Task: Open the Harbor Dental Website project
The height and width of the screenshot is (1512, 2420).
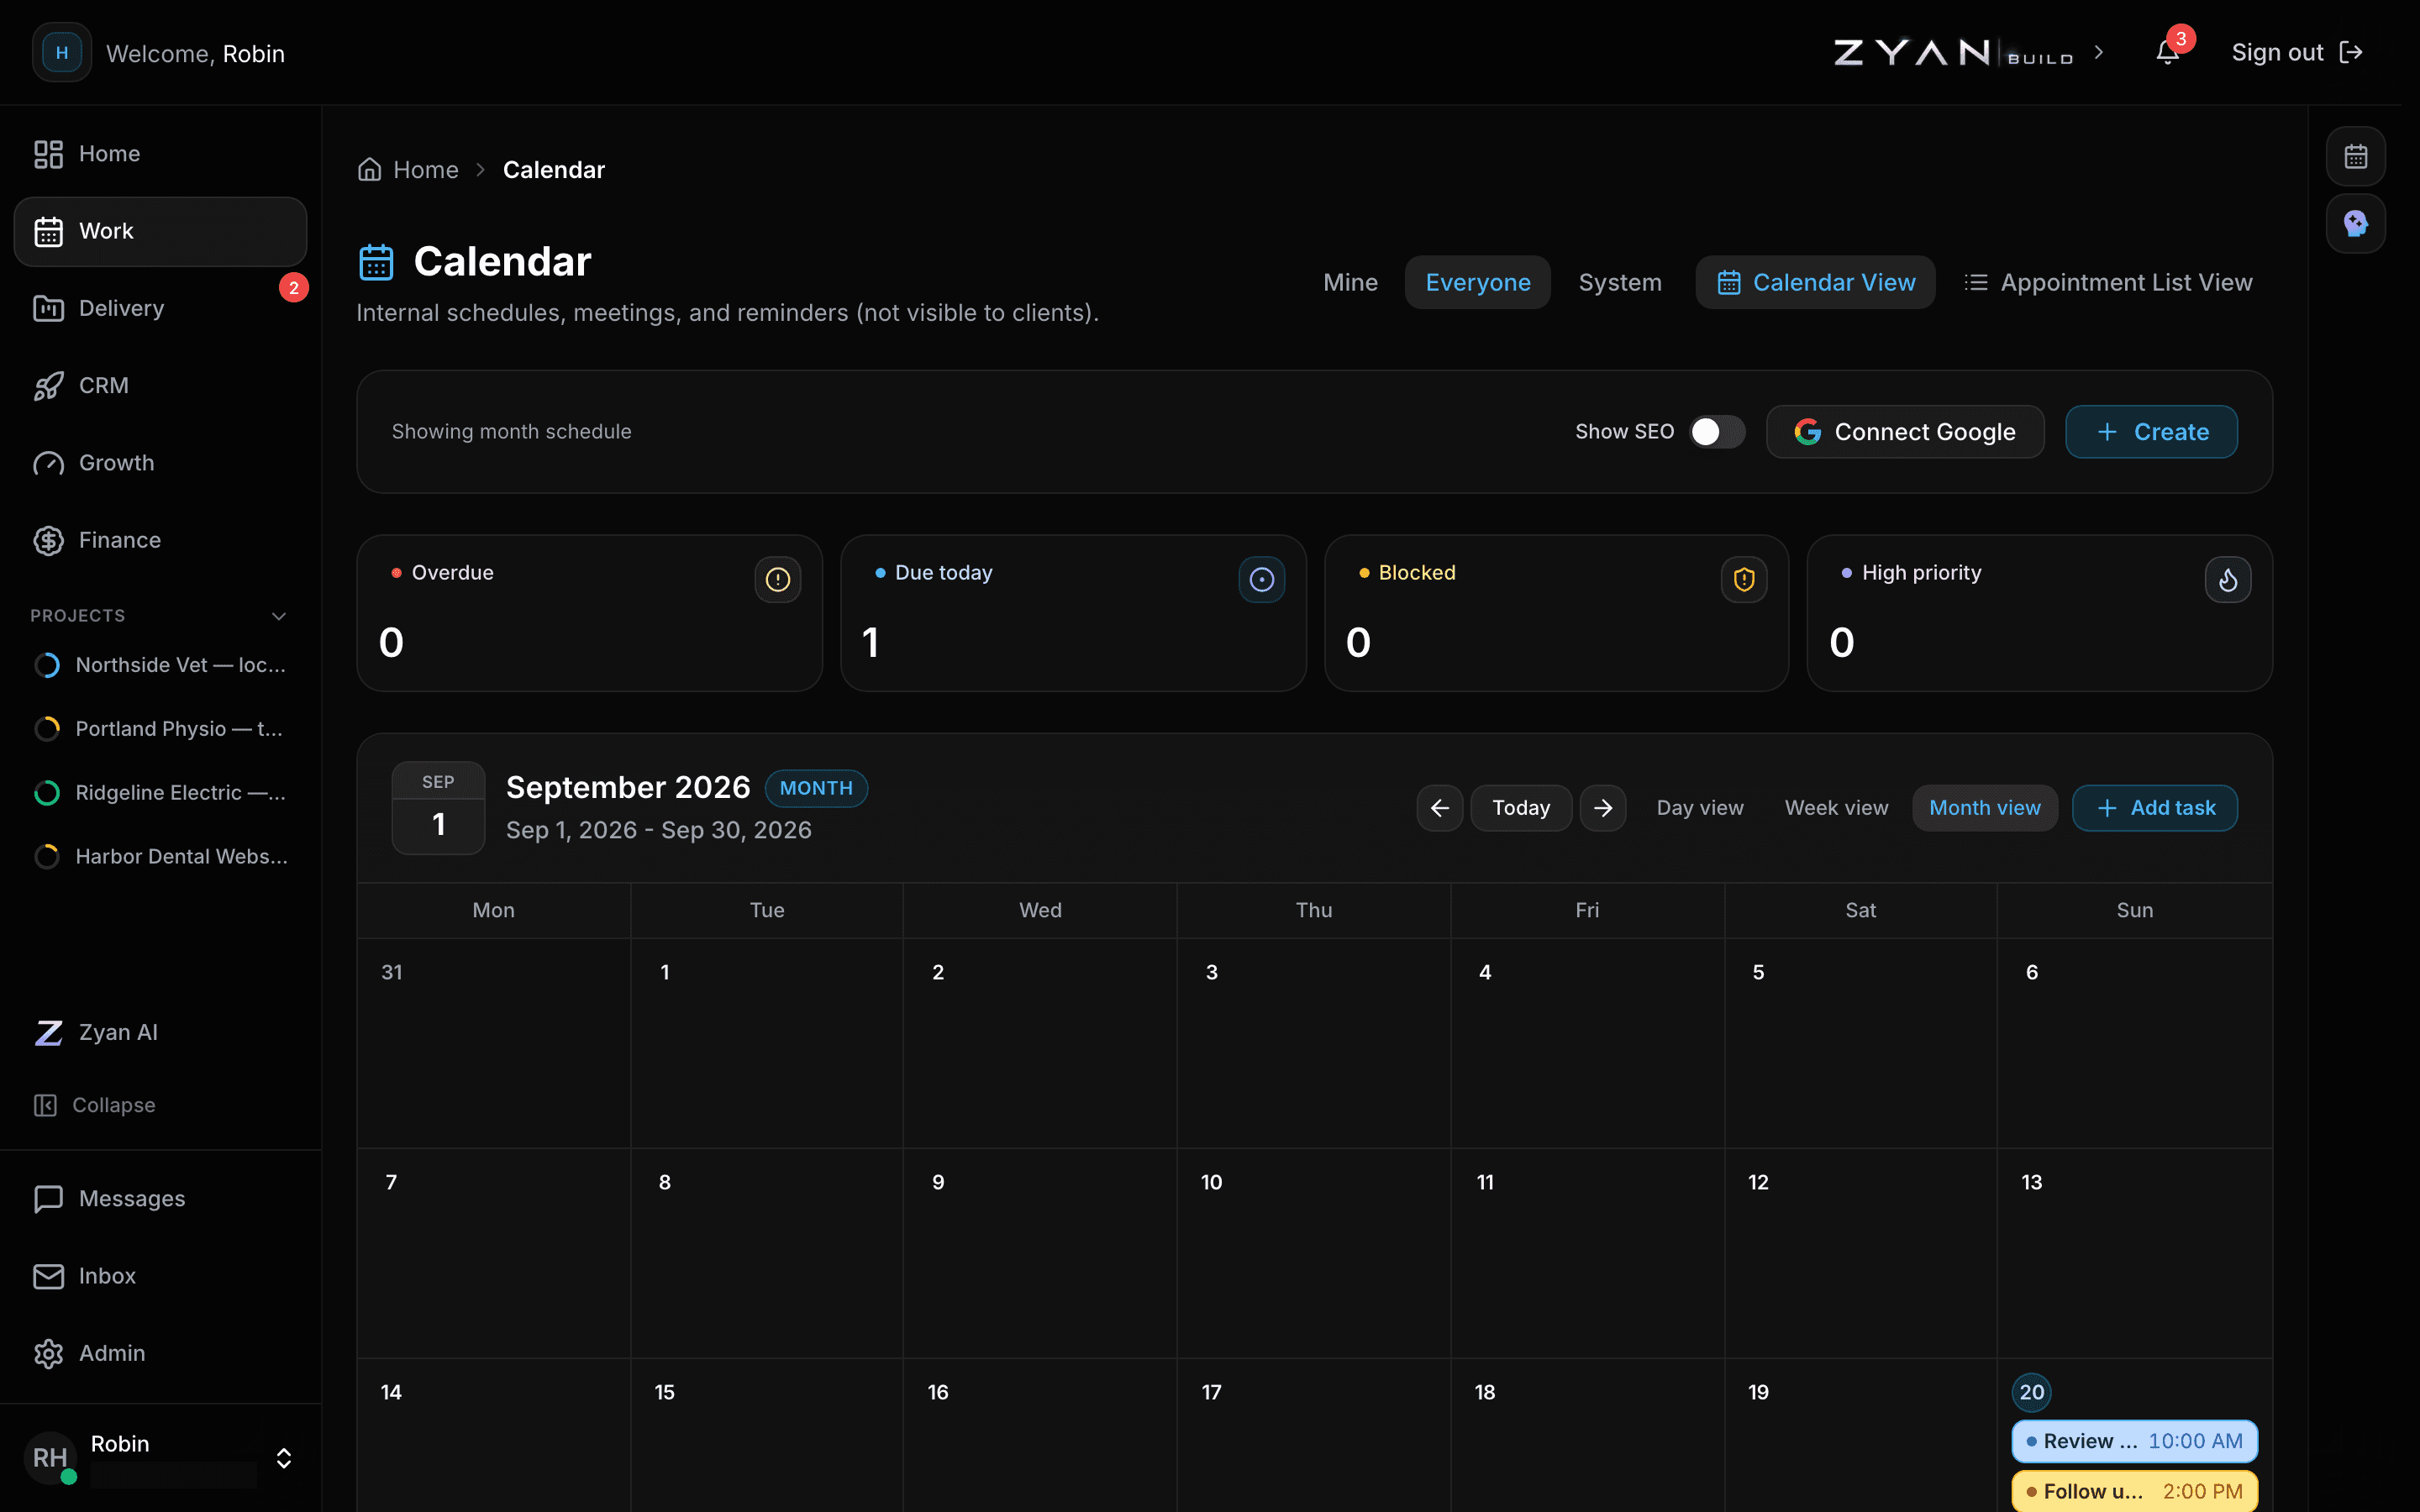Action: click(161, 857)
